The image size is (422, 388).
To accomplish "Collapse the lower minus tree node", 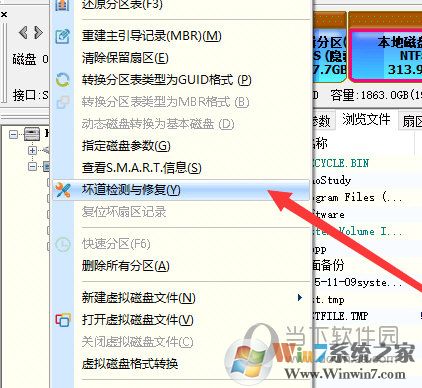I will 32,166.
